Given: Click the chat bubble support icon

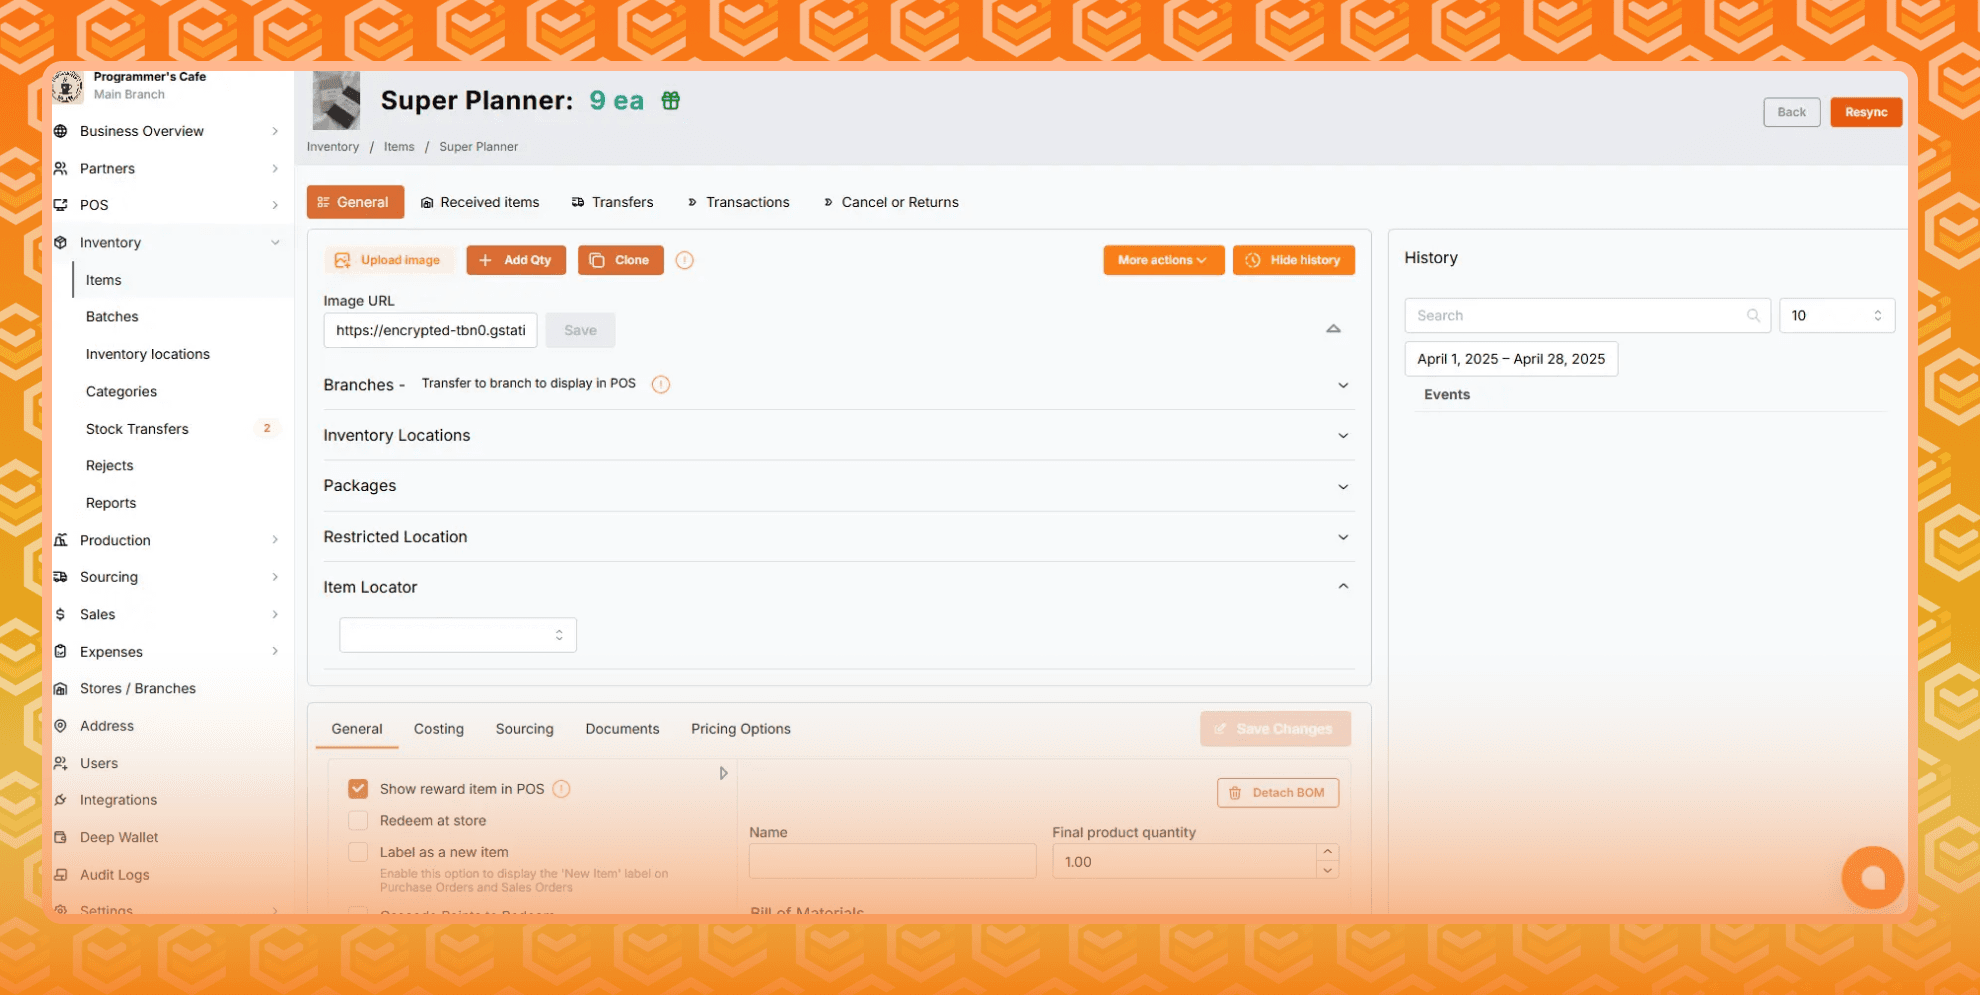Looking at the screenshot, I should [x=1872, y=877].
